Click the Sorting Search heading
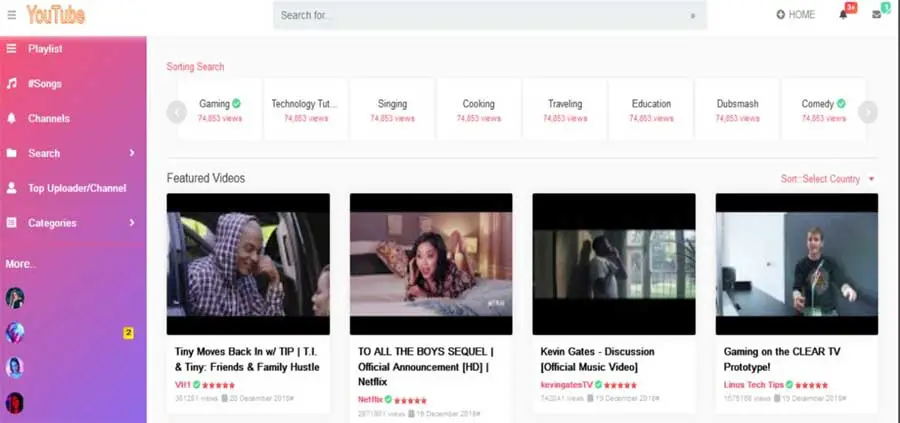 pos(195,67)
